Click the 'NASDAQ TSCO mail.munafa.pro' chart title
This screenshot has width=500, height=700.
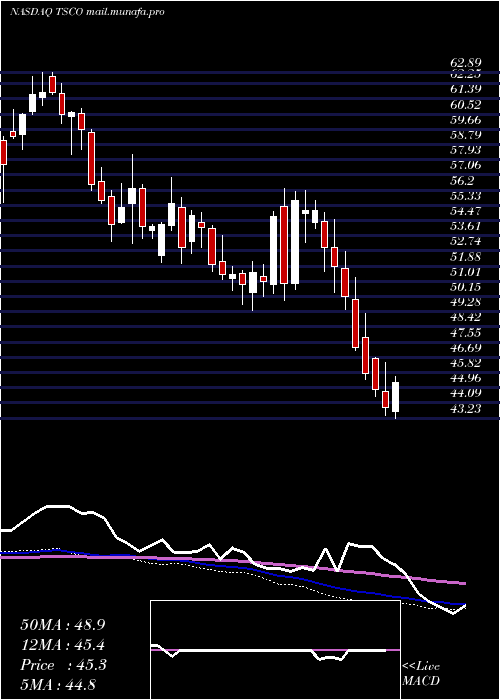tap(87, 12)
